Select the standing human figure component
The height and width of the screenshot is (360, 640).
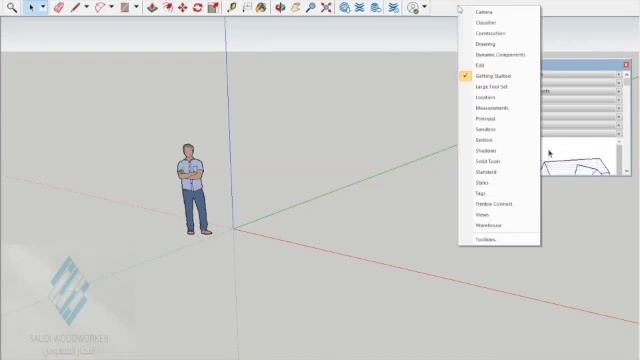(x=193, y=189)
